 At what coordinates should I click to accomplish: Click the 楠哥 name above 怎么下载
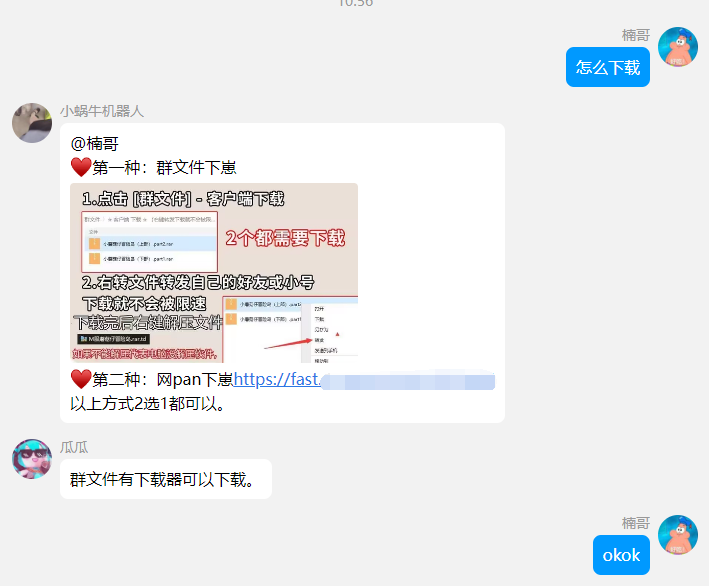pyautogui.click(x=635, y=35)
